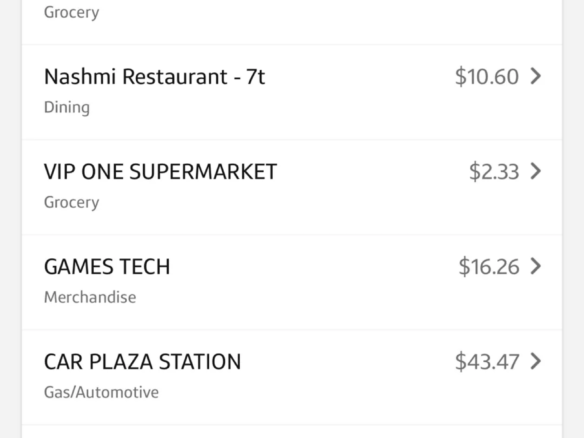Tap the $16.26 amount
This screenshot has height=438, width=584.
[489, 267]
